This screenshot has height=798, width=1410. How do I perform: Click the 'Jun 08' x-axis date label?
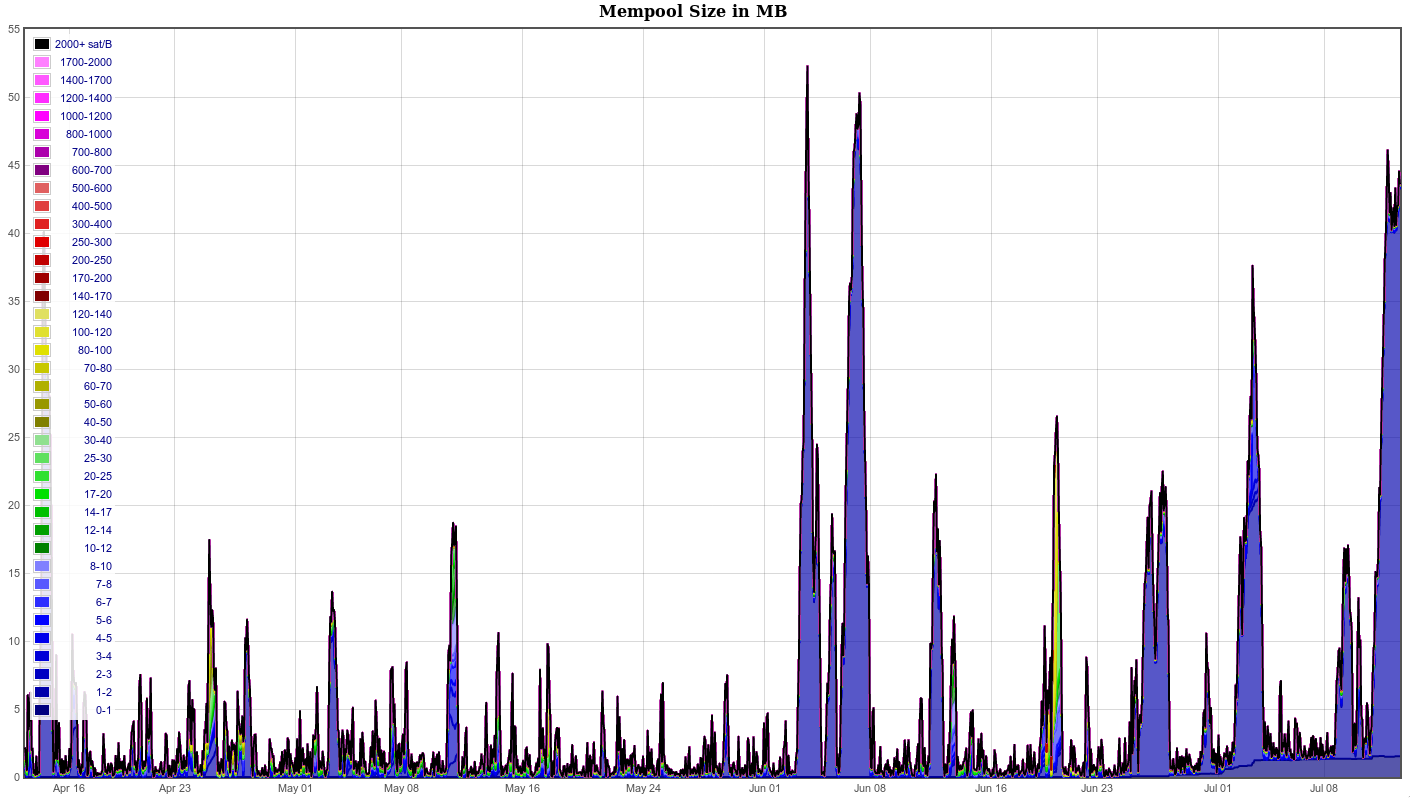[x=870, y=788]
